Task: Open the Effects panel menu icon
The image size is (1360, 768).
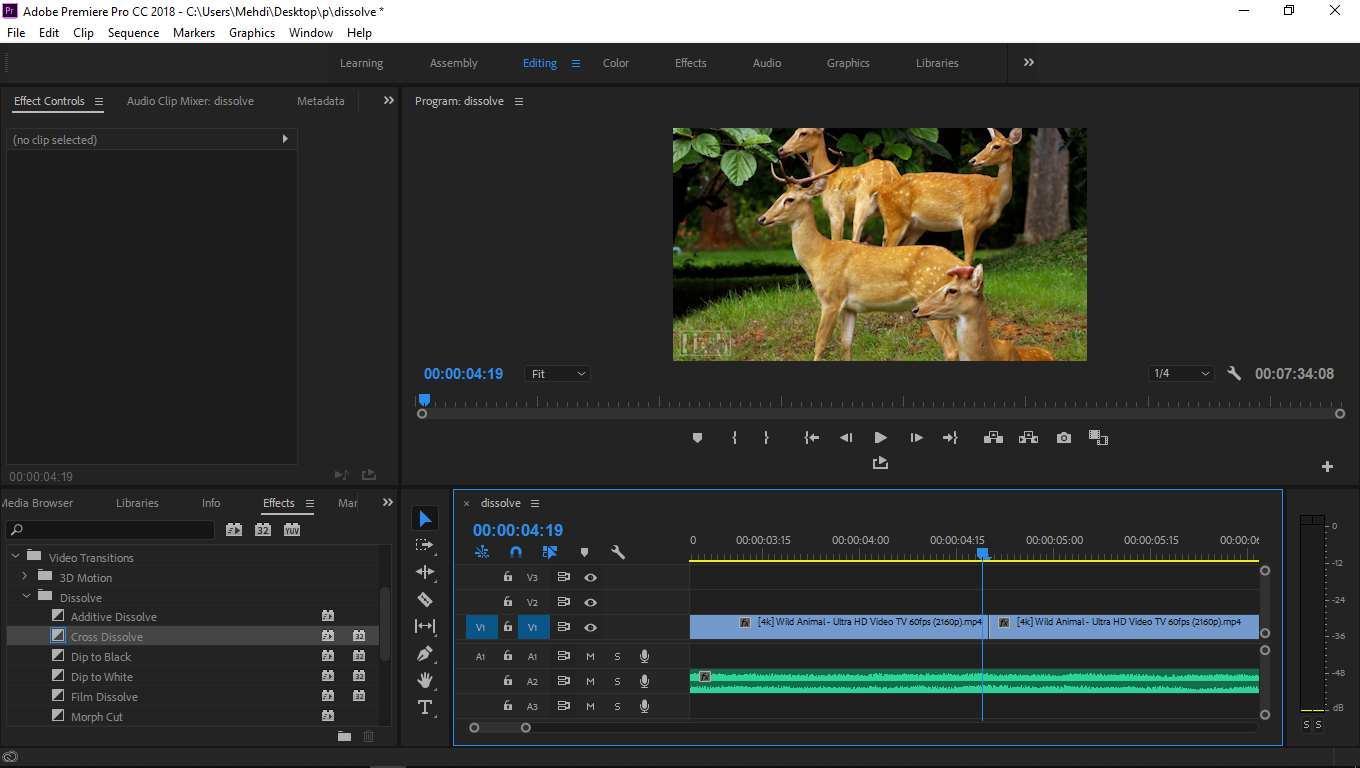Action: 310,503
